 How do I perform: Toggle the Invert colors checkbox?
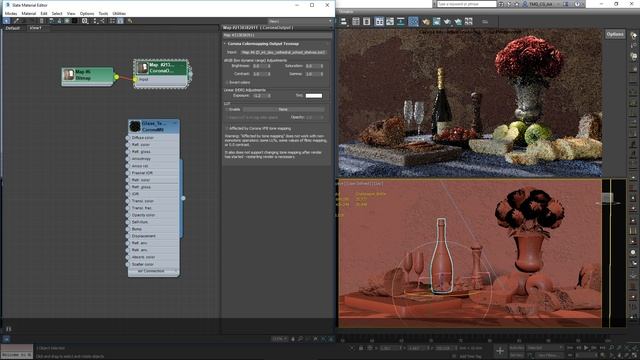pos(227,82)
